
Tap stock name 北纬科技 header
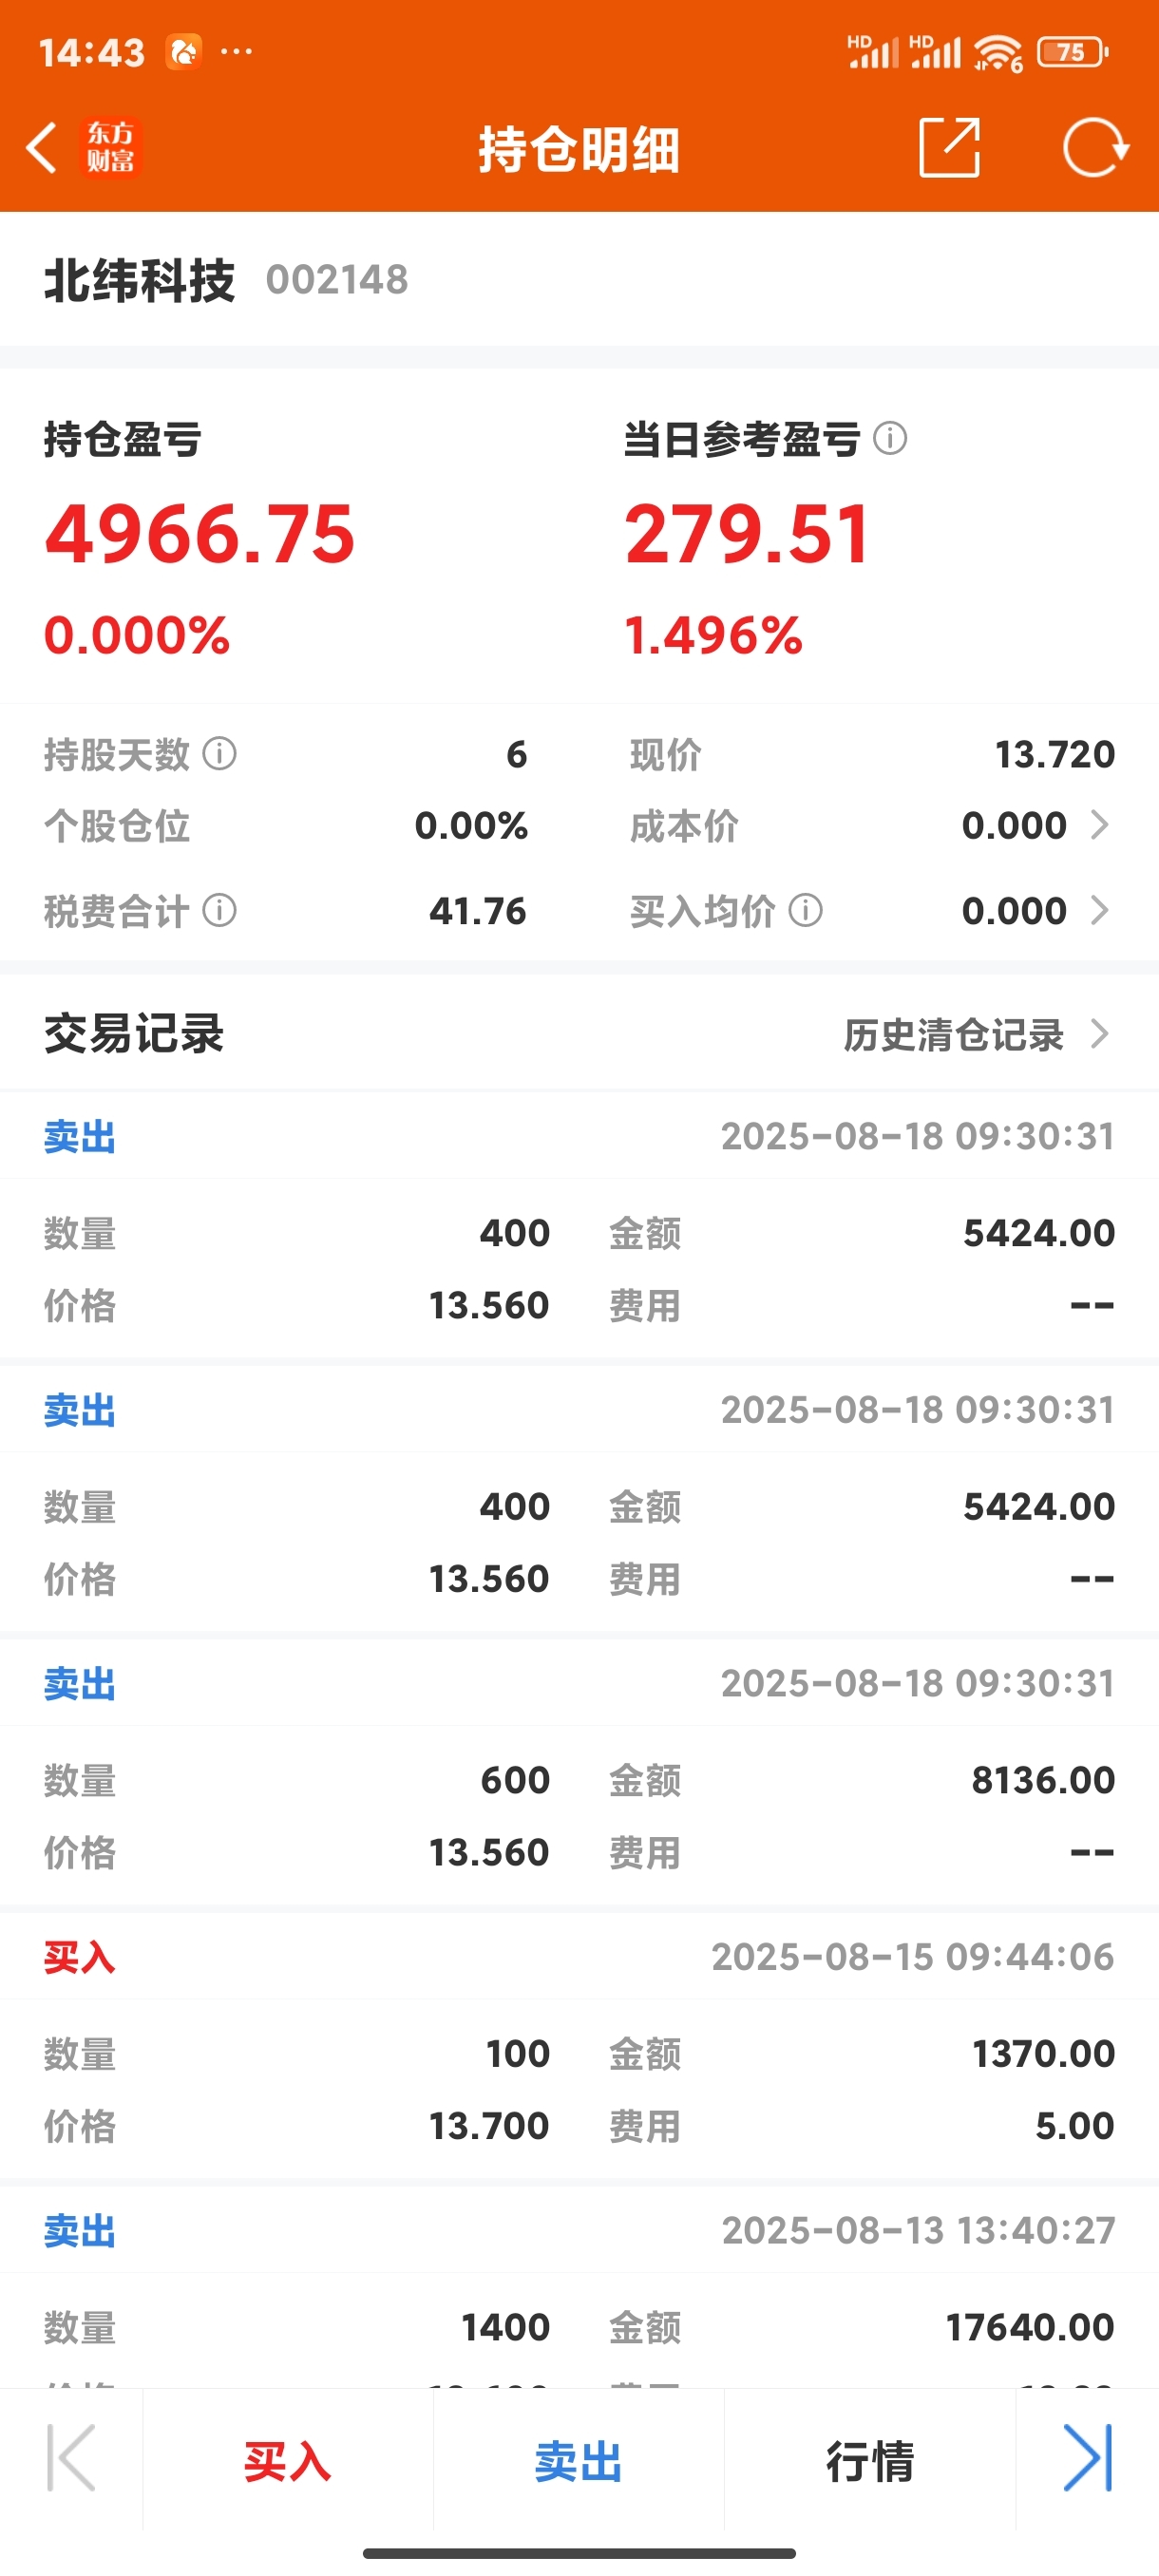[139, 280]
